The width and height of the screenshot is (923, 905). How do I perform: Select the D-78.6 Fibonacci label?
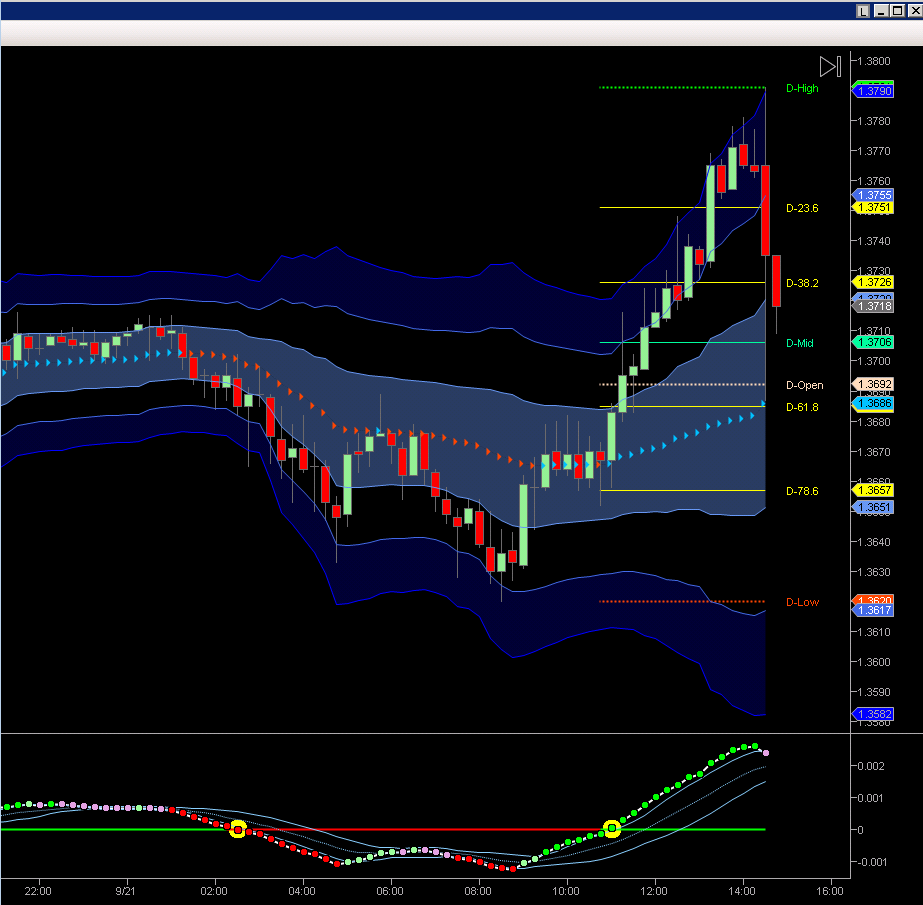802,491
